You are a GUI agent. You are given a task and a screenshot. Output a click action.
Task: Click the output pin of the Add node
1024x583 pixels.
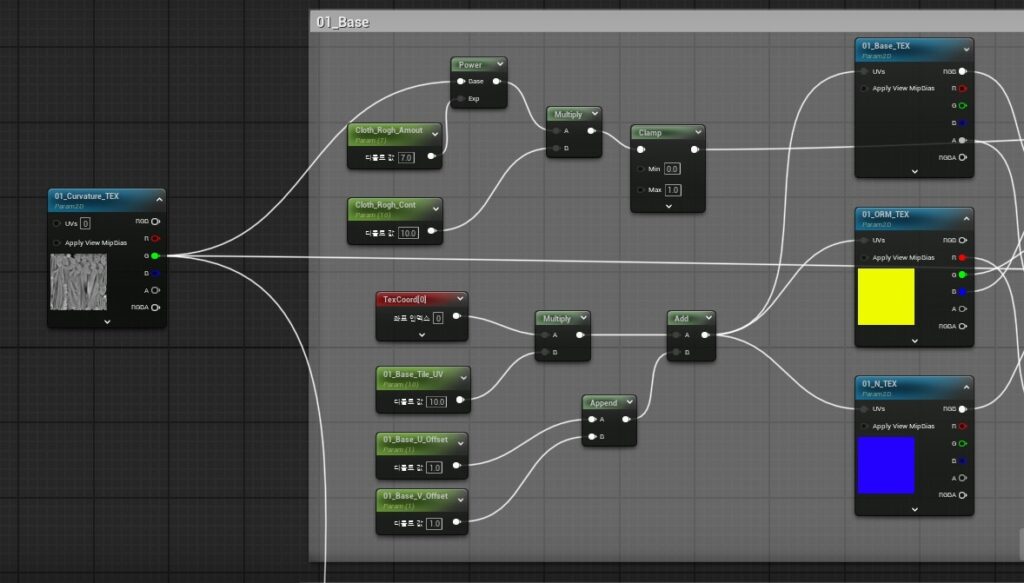pos(705,335)
